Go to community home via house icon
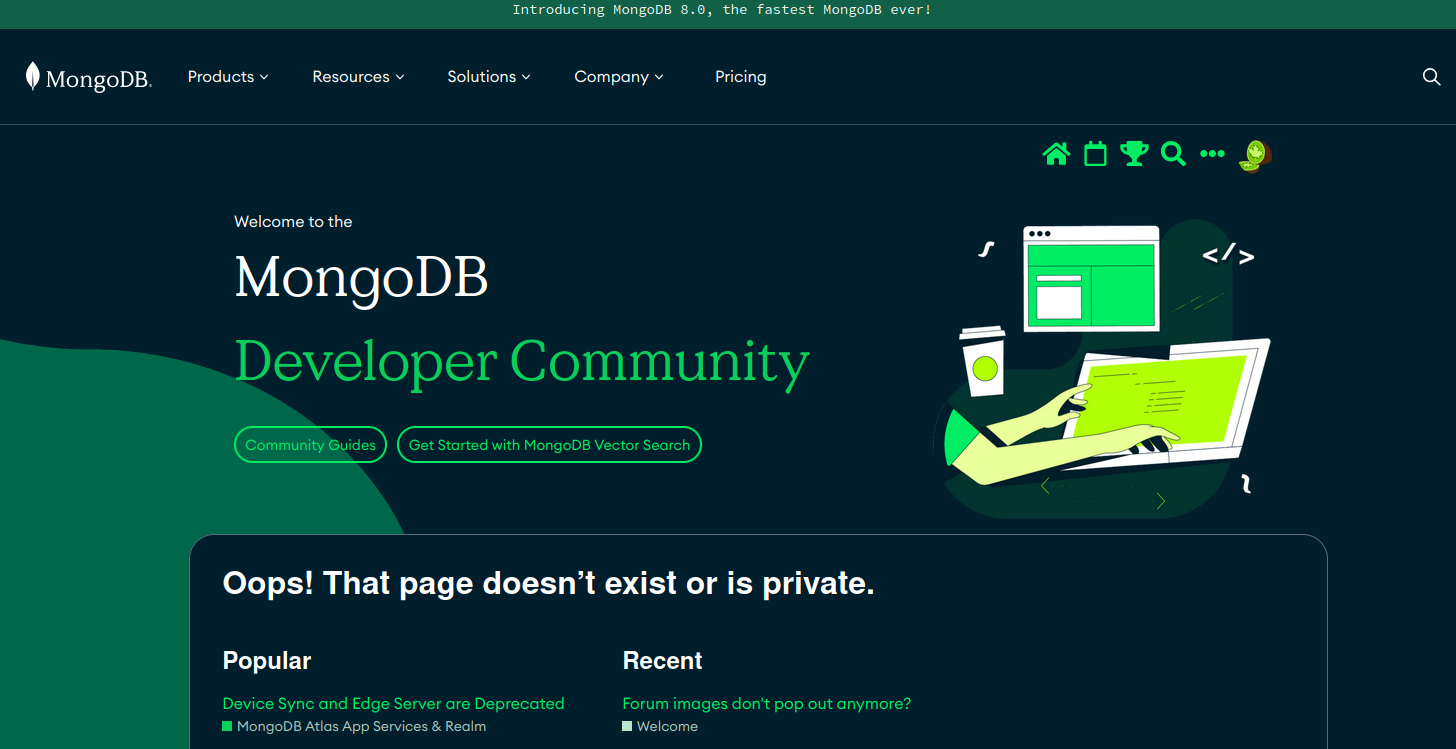Image resolution: width=1456 pixels, height=749 pixels. point(1056,154)
